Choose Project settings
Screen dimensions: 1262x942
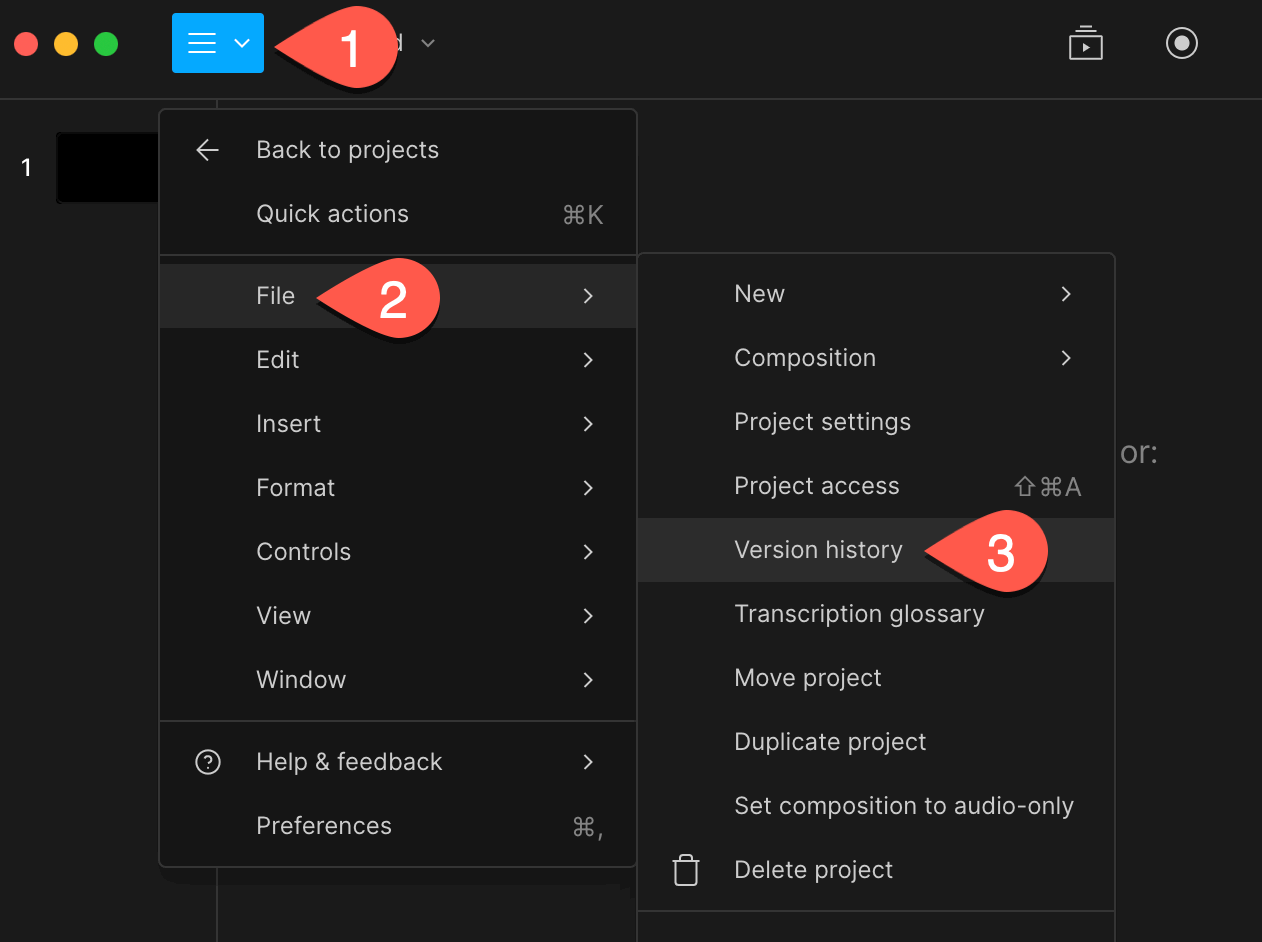[822, 422]
